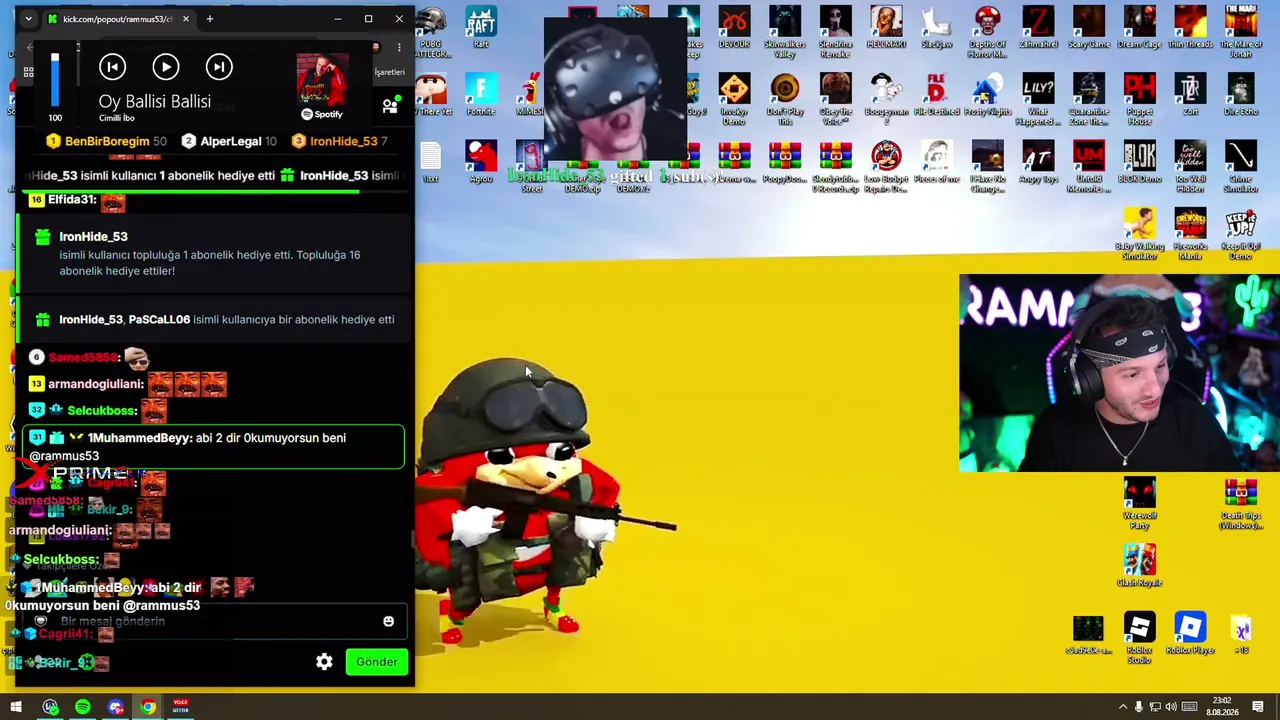
Task: Launch Dream Cage from the desktop
Action: pyautogui.click(x=1139, y=27)
